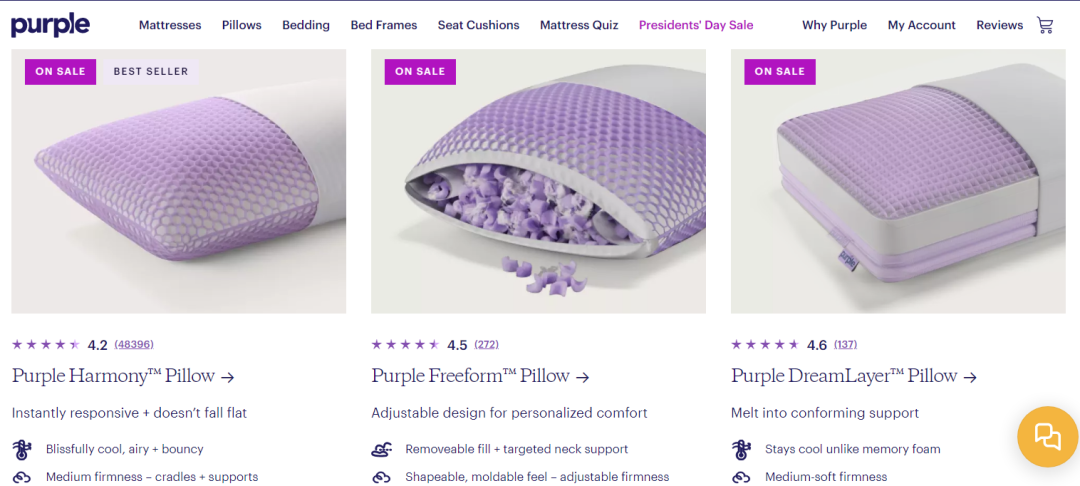Expand the Seat Cushions navigation menu
1080x486 pixels.
478,25
